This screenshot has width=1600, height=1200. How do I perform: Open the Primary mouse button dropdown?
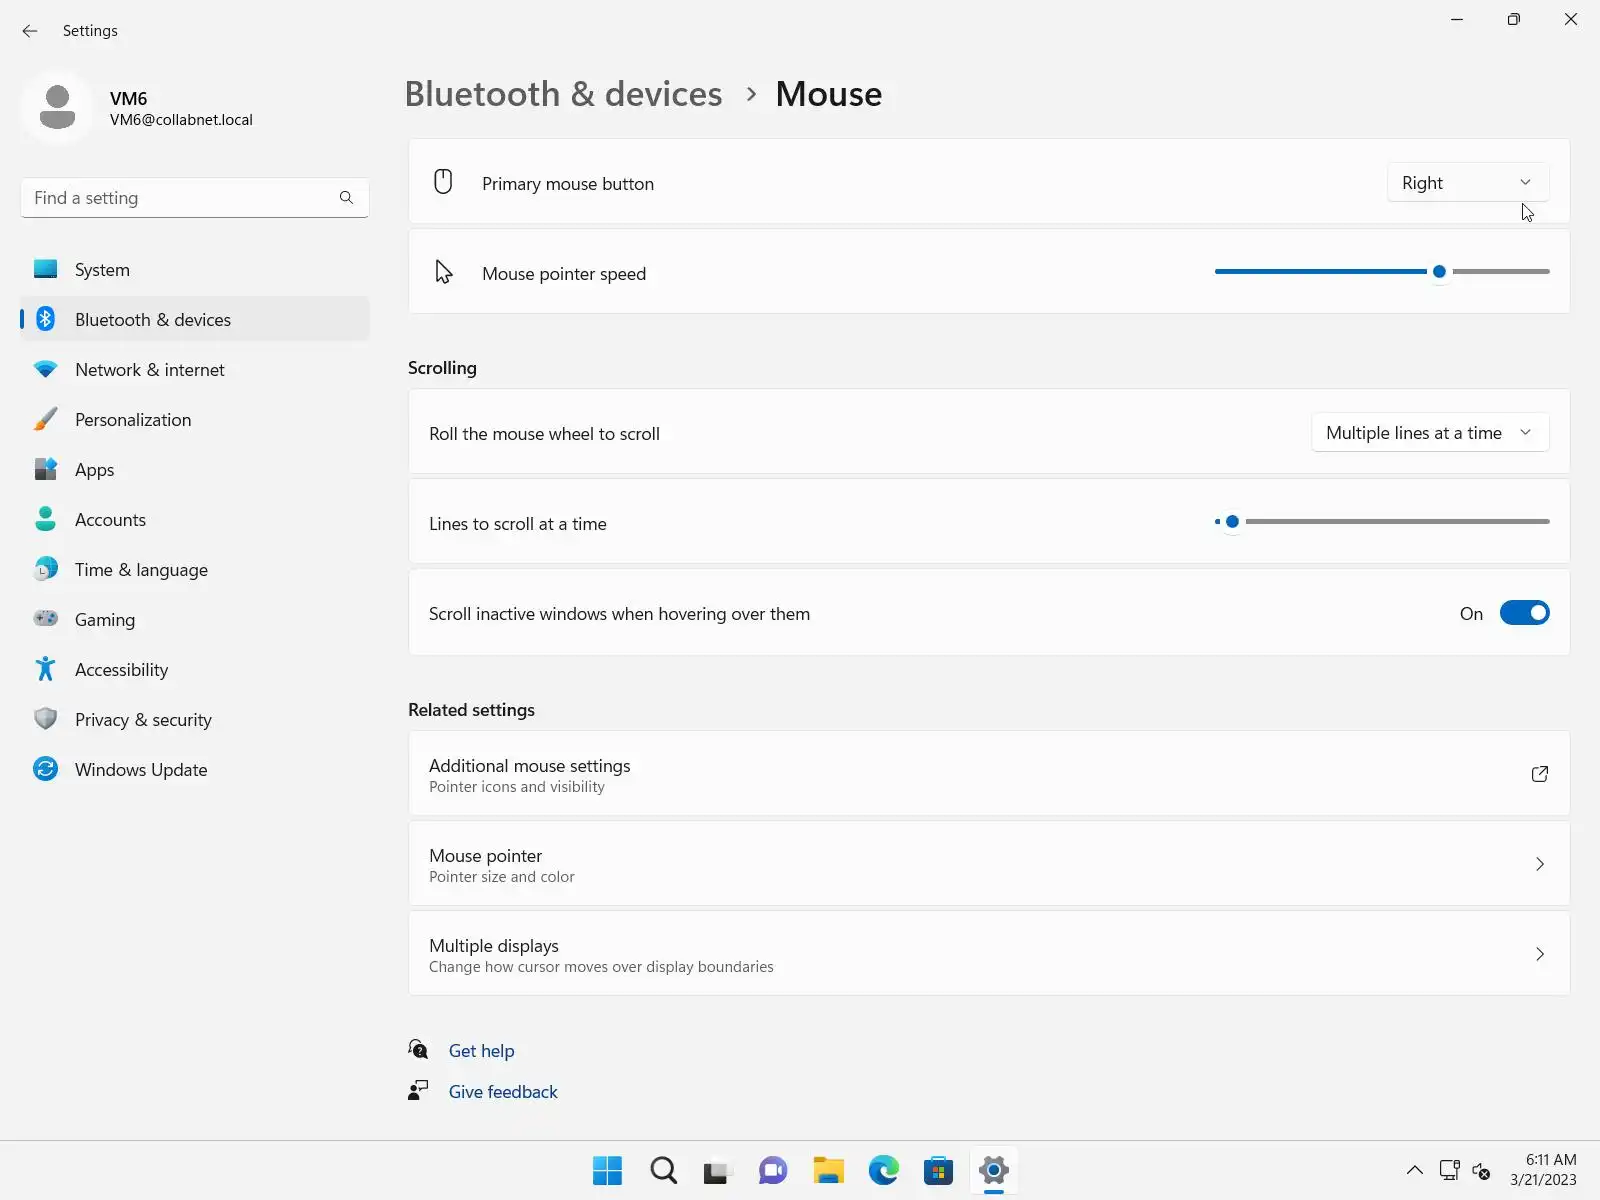coord(1467,183)
